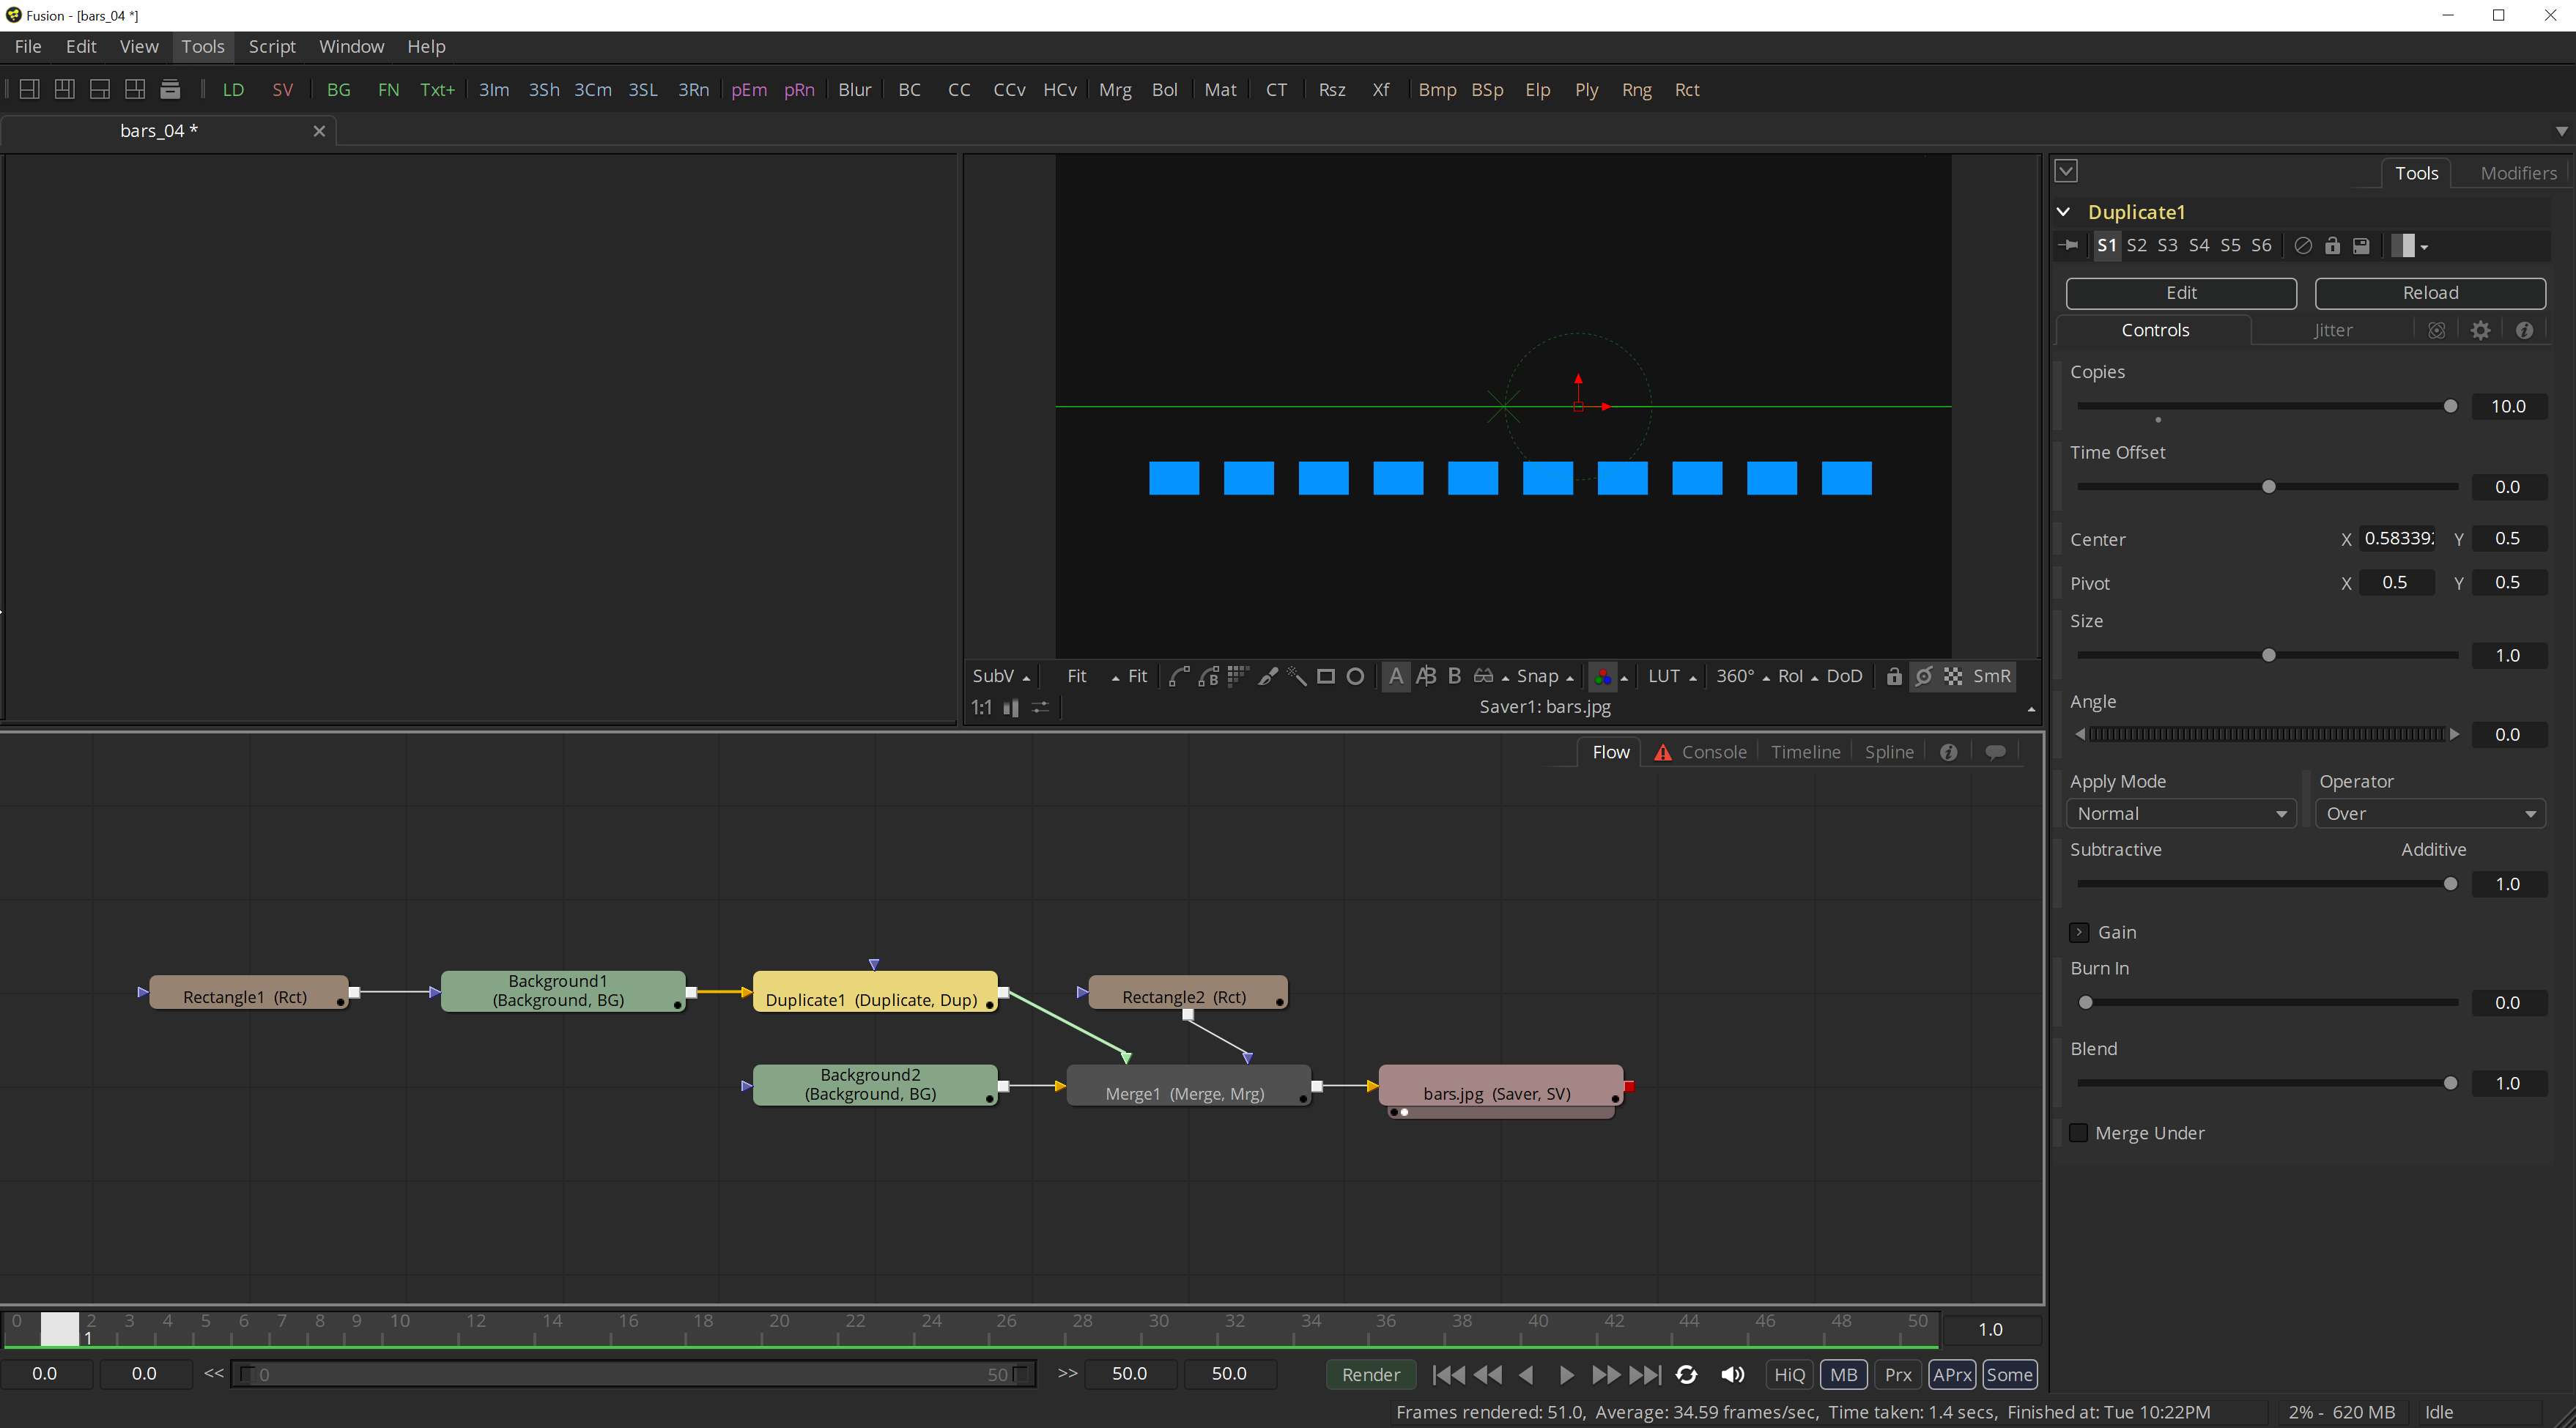Click the save settings disk icon
The width and height of the screenshot is (2576, 1428).
(x=2361, y=245)
